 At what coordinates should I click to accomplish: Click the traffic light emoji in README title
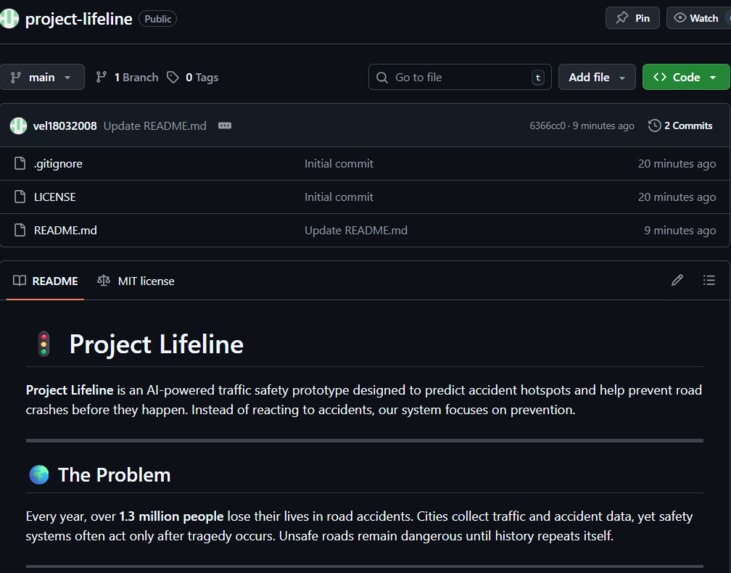pyautogui.click(x=44, y=344)
